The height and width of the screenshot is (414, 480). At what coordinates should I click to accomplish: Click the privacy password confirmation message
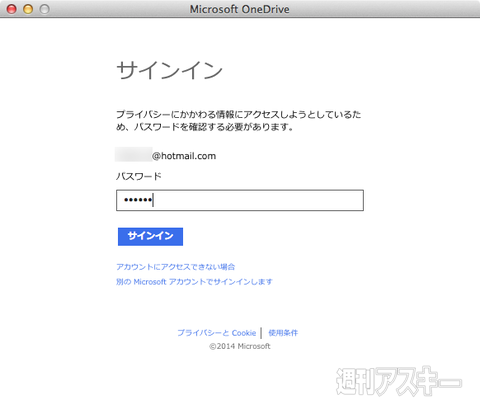239,121
